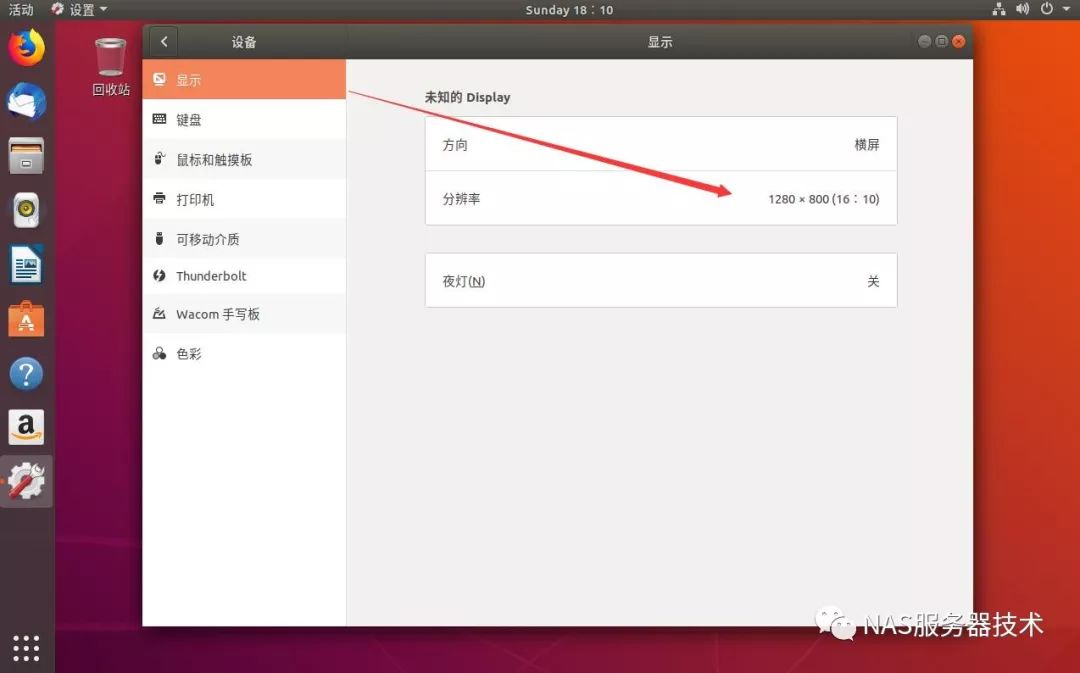The image size is (1080, 673).
Task: Open the 分辨率 resolution dropdown
Action: pos(661,198)
